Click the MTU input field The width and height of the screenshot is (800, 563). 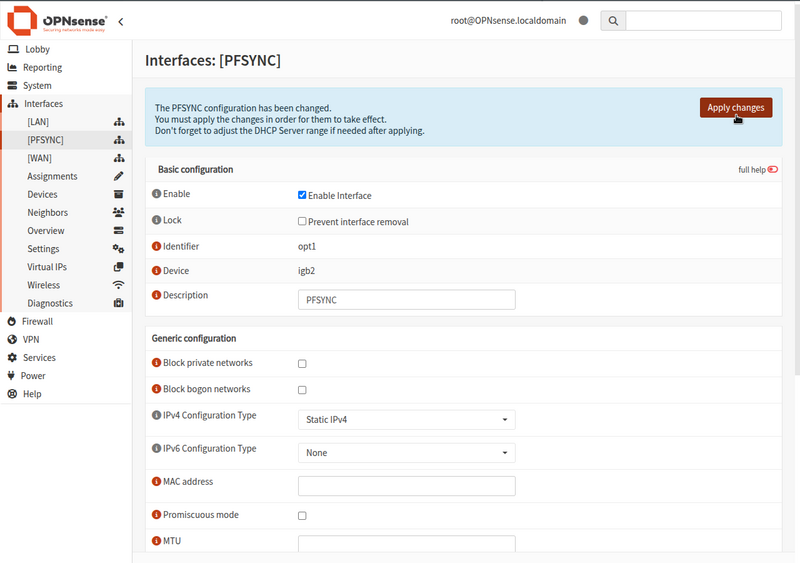point(407,543)
